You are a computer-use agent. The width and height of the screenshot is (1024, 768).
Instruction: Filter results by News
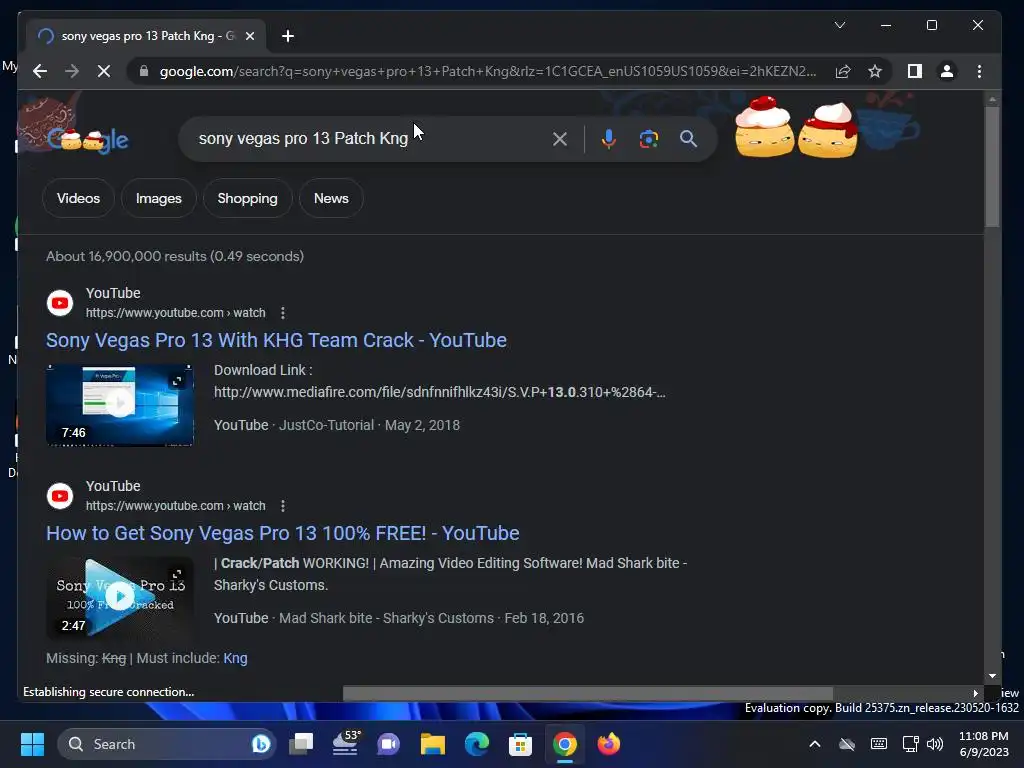pos(331,198)
